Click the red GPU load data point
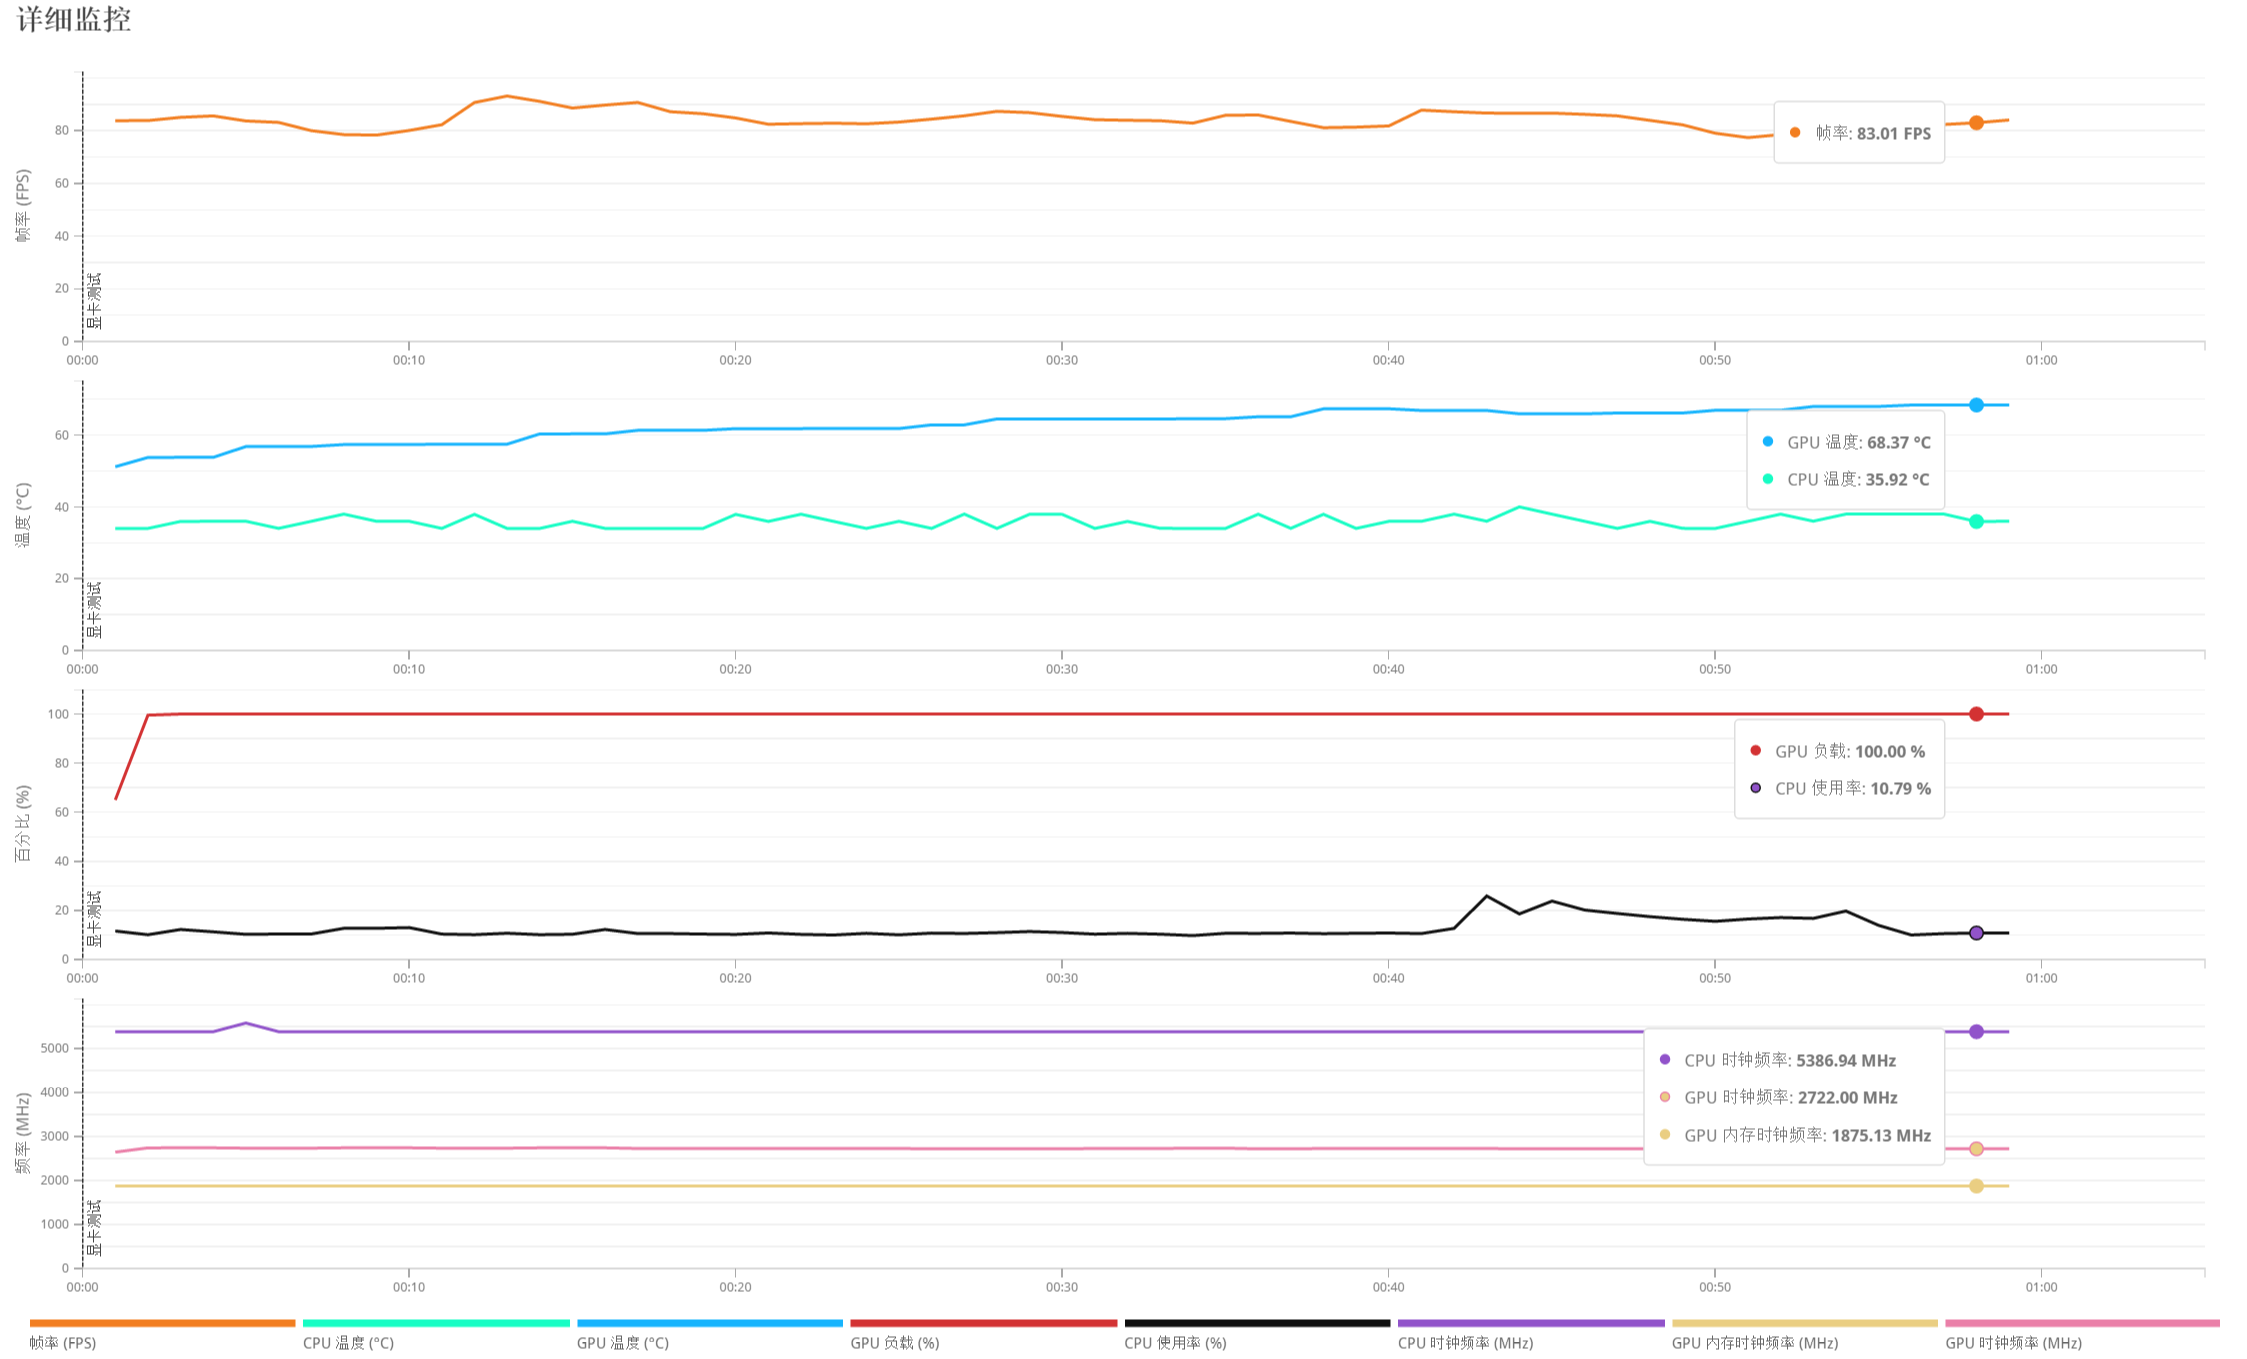The height and width of the screenshot is (1359, 2247). (1976, 714)
